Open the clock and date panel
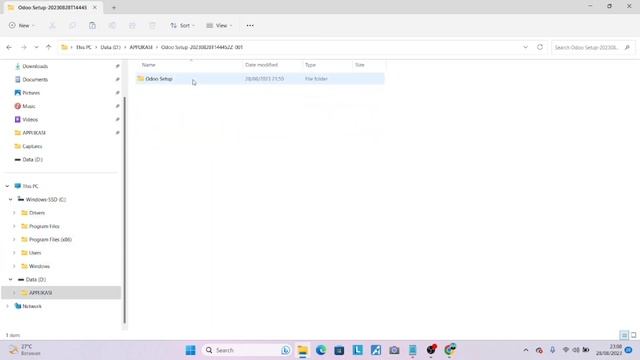Image resolution: width=640 pixels, height=360 pixels. click(x=609, y=350)
